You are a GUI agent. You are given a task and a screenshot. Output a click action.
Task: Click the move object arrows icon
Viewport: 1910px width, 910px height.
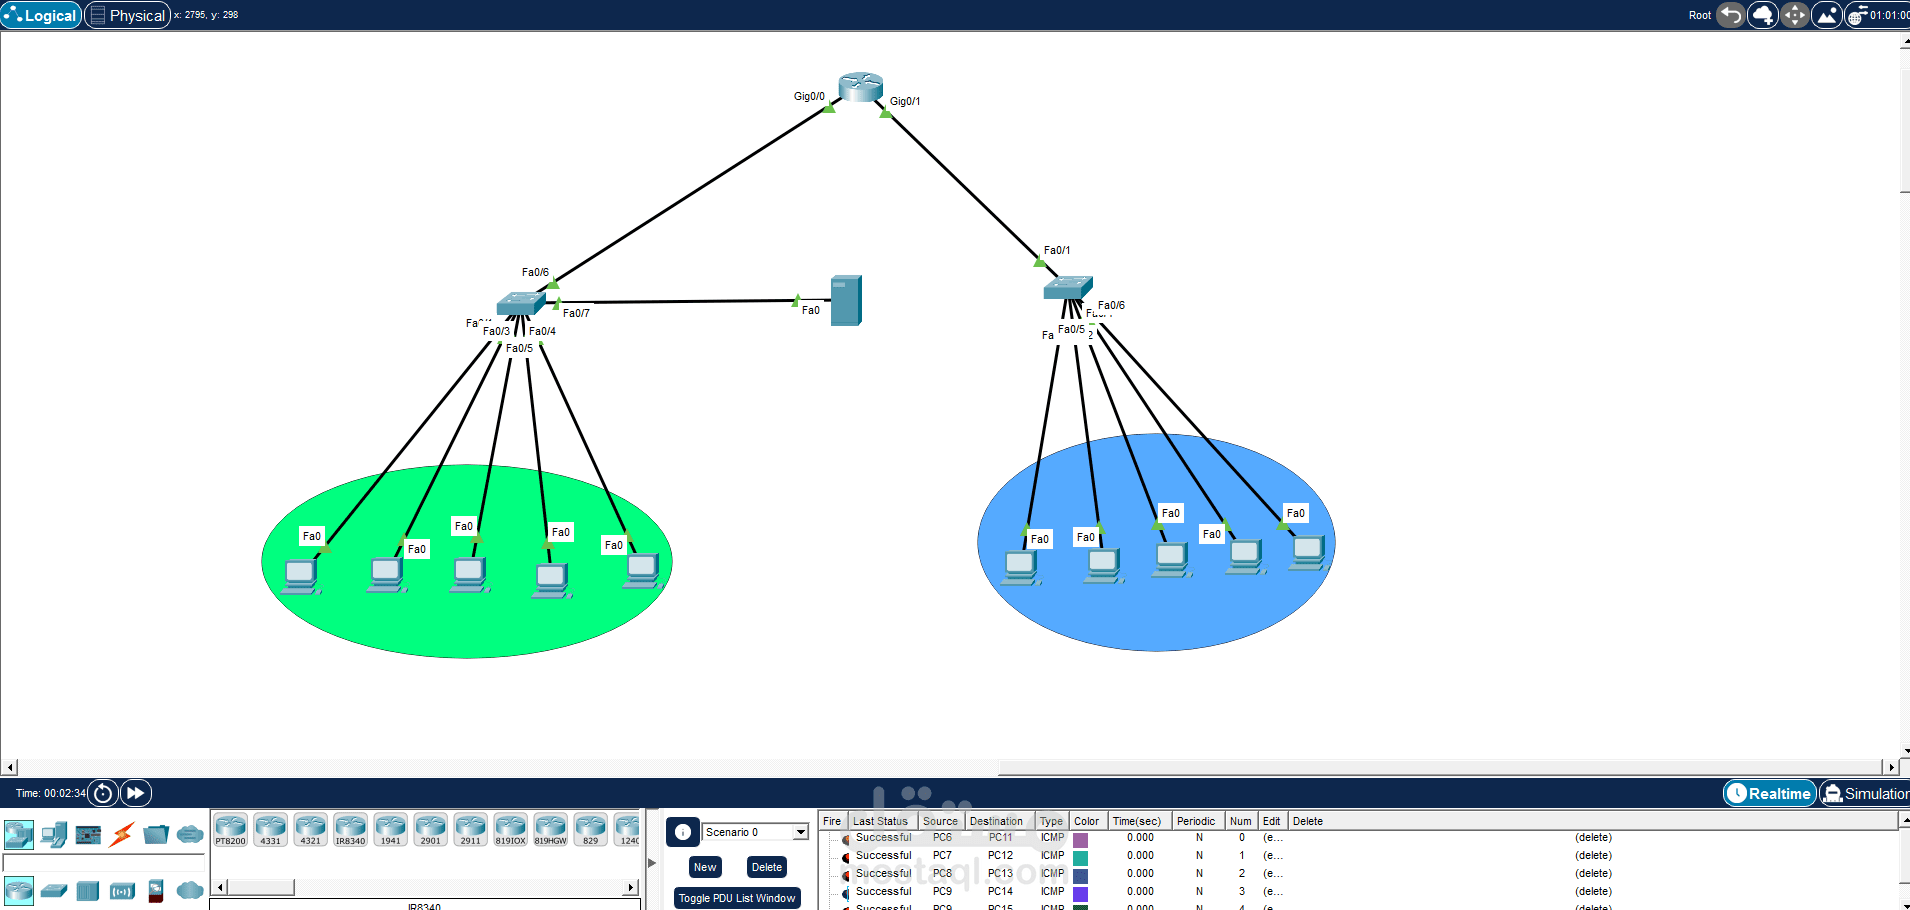[x=1795, y=15]
